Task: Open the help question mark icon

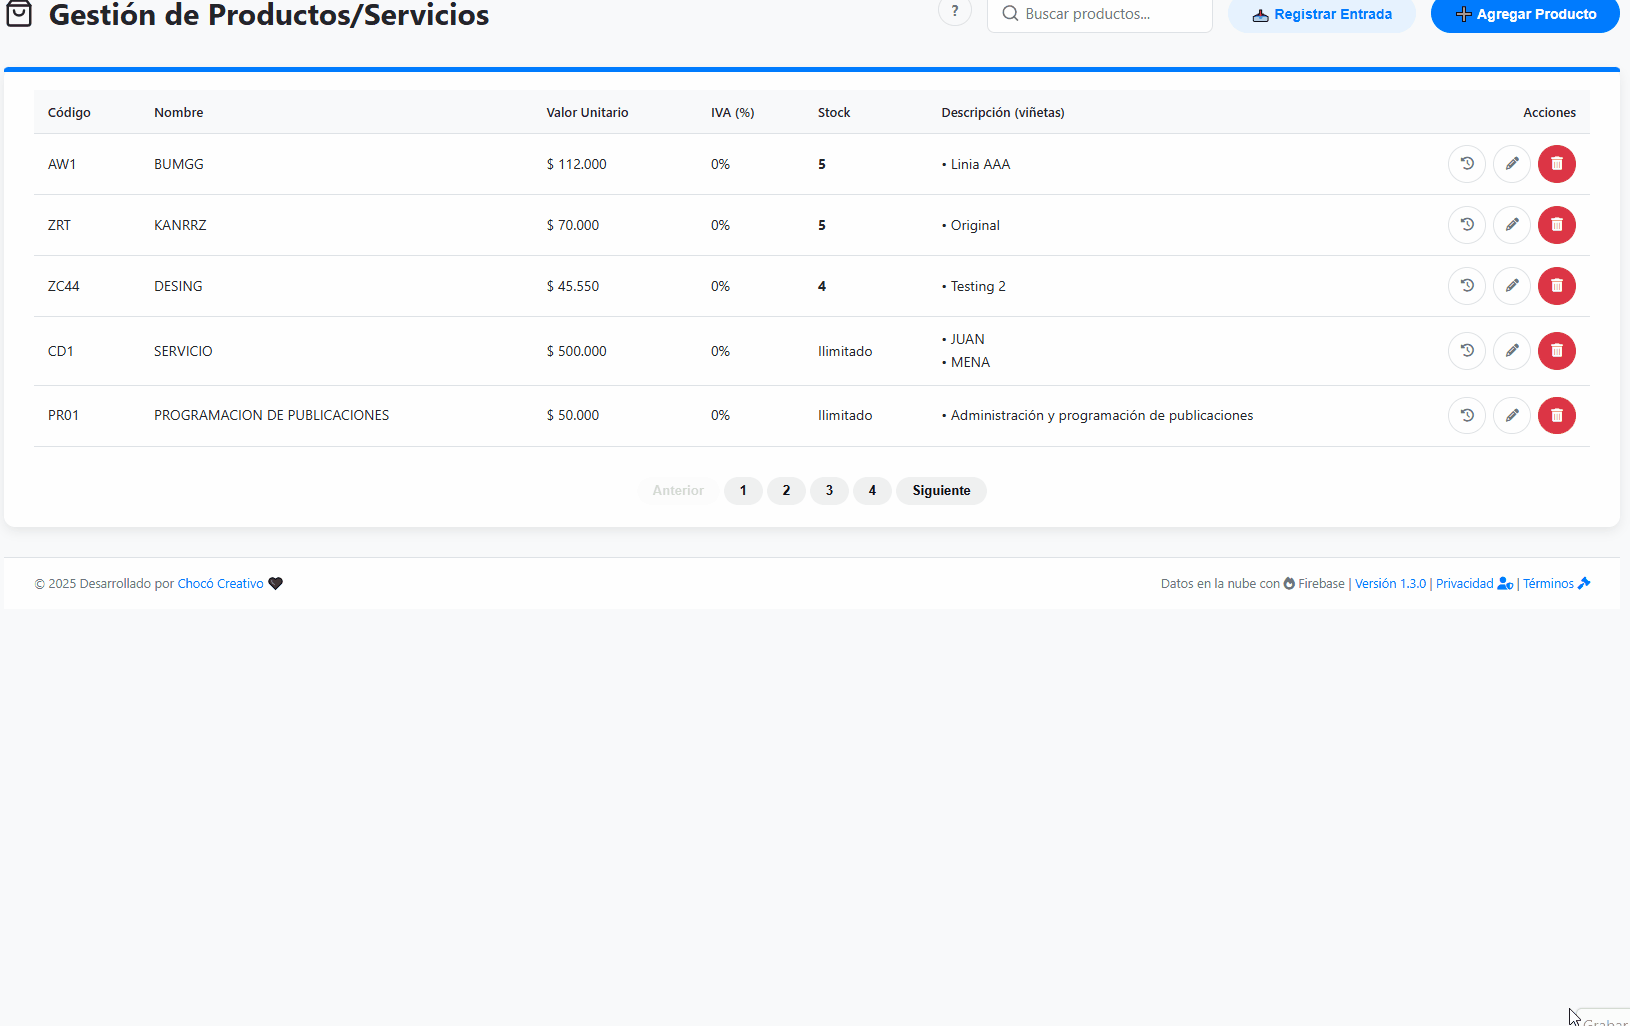Action: (954, 12)
